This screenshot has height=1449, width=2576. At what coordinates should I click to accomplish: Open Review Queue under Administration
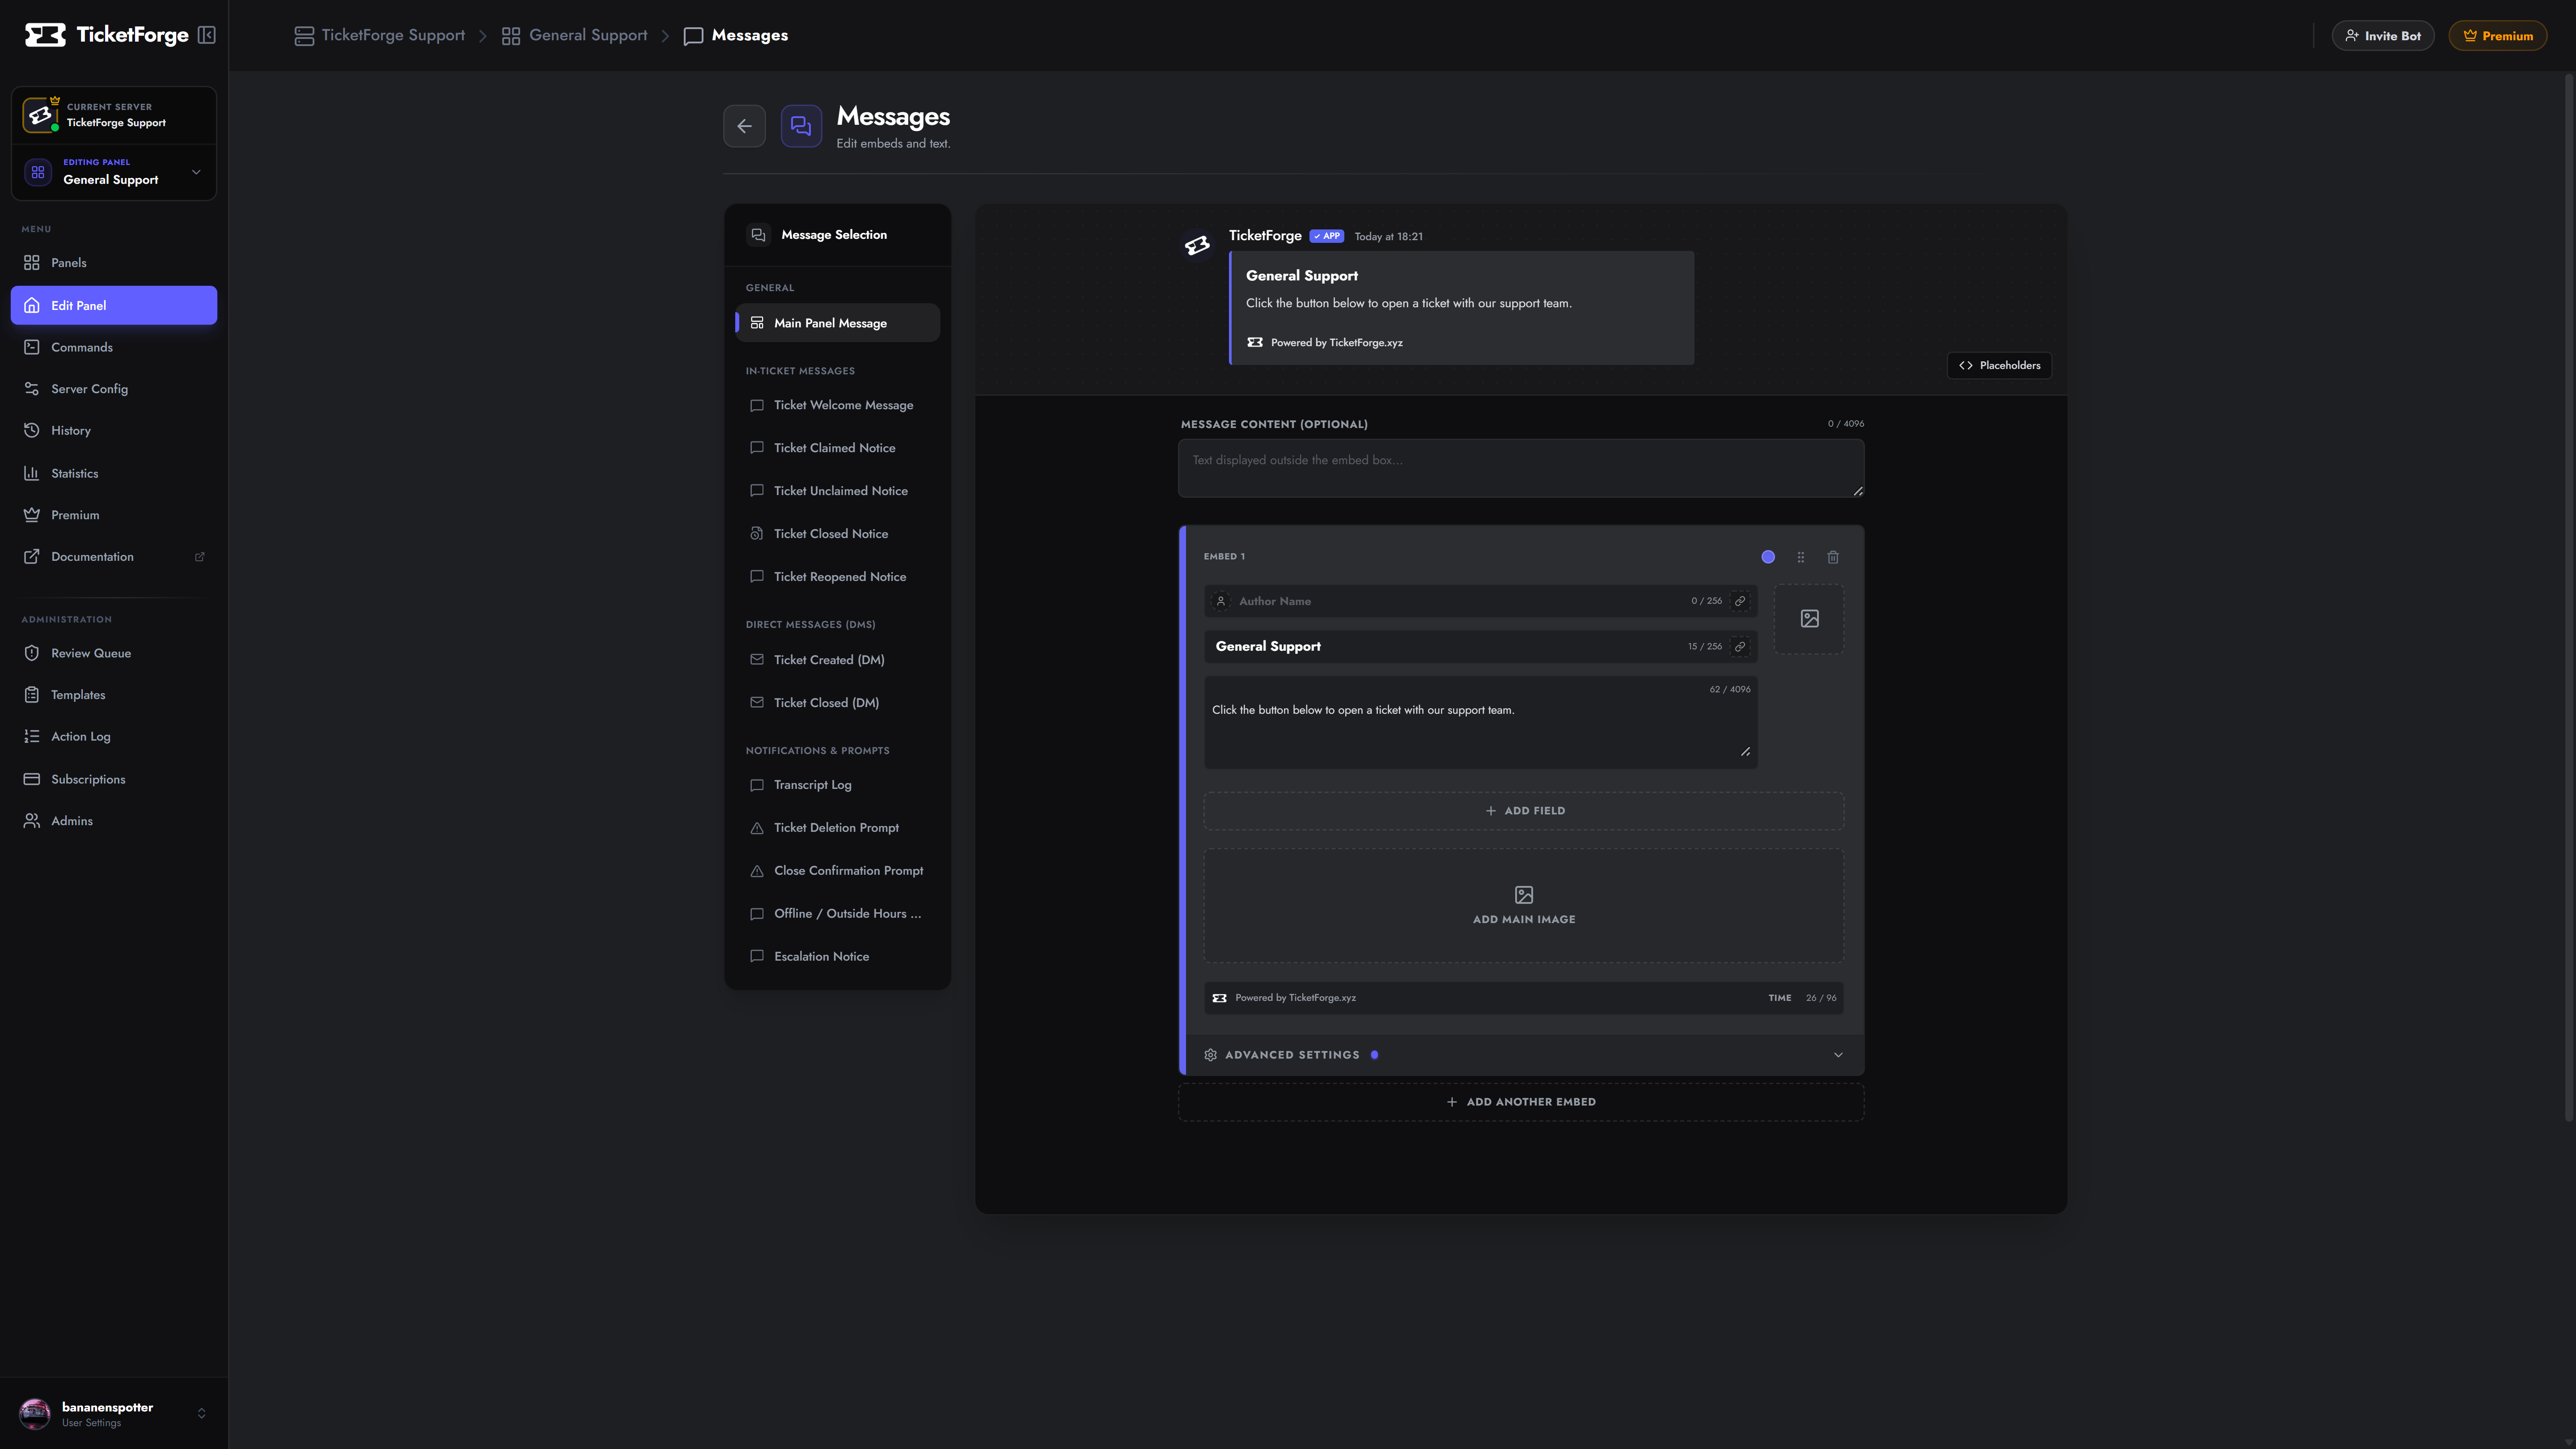click(114, 653)
